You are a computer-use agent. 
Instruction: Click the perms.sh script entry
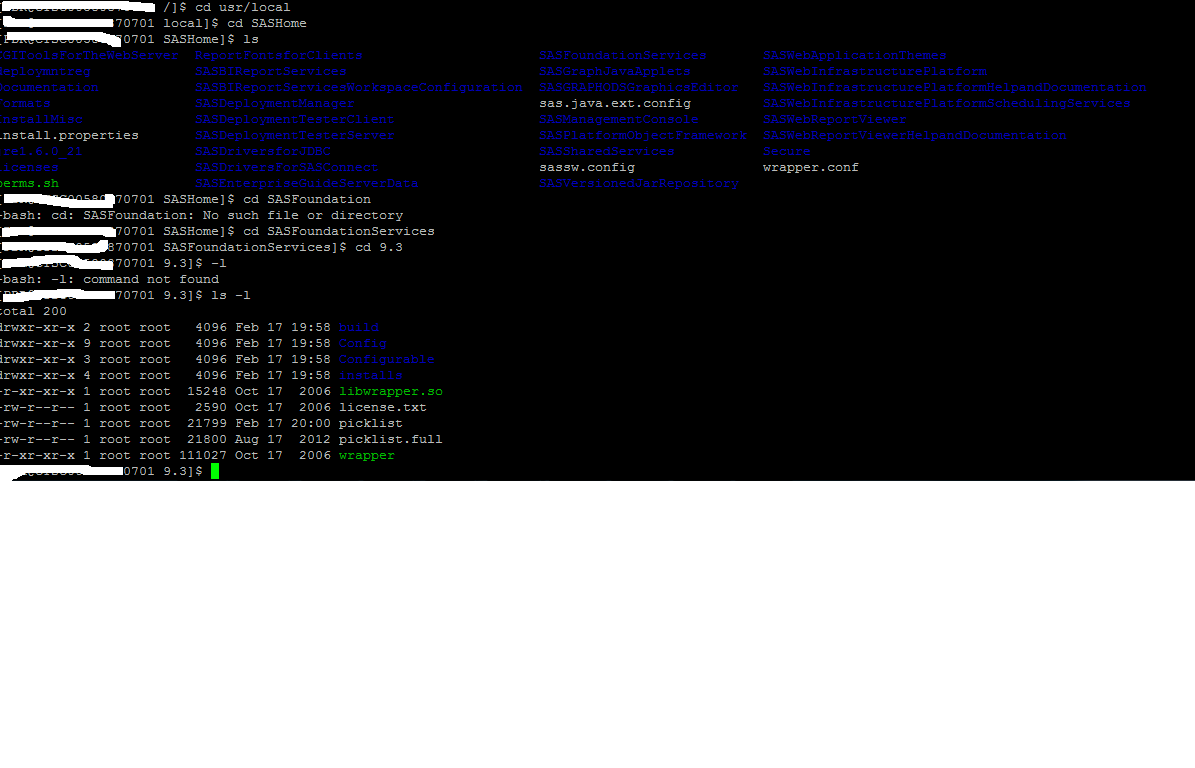(30, 183)
